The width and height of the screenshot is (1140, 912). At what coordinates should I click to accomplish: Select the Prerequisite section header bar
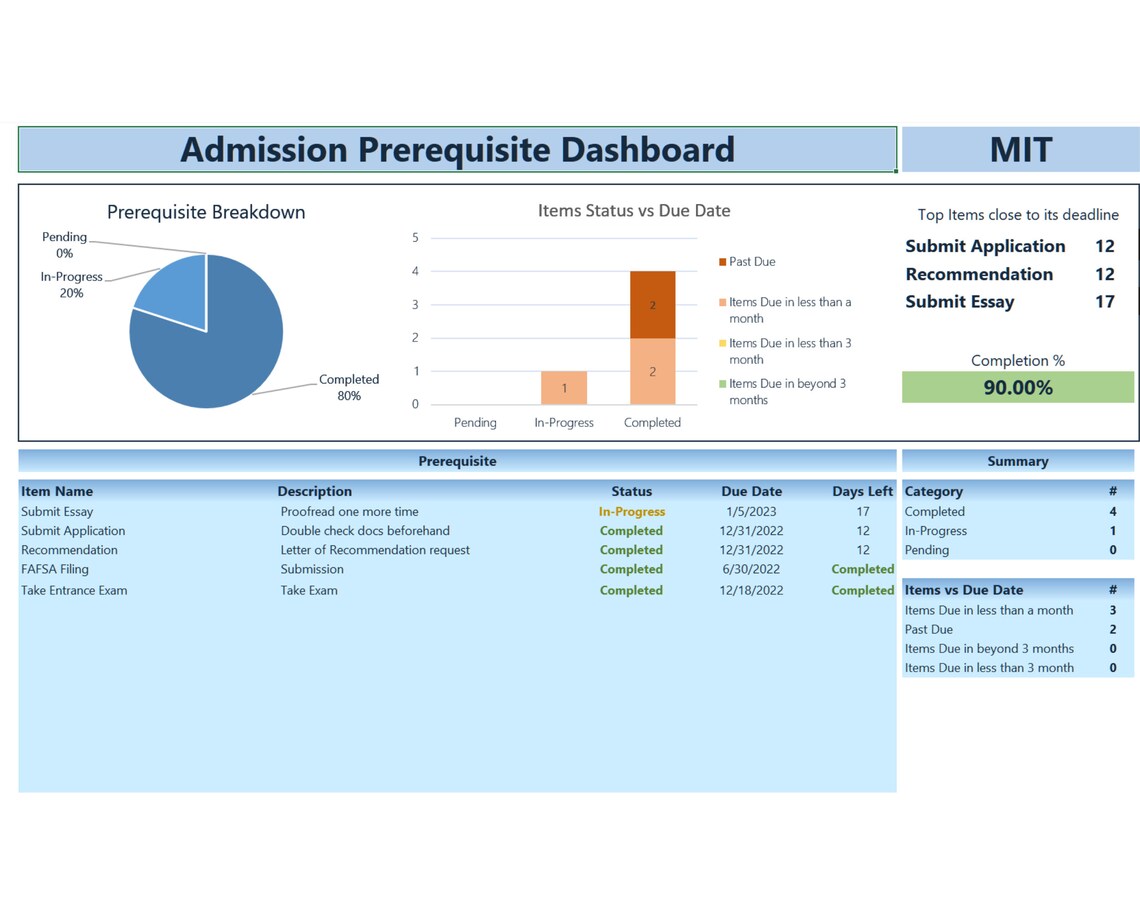click(x=457, y=461)
